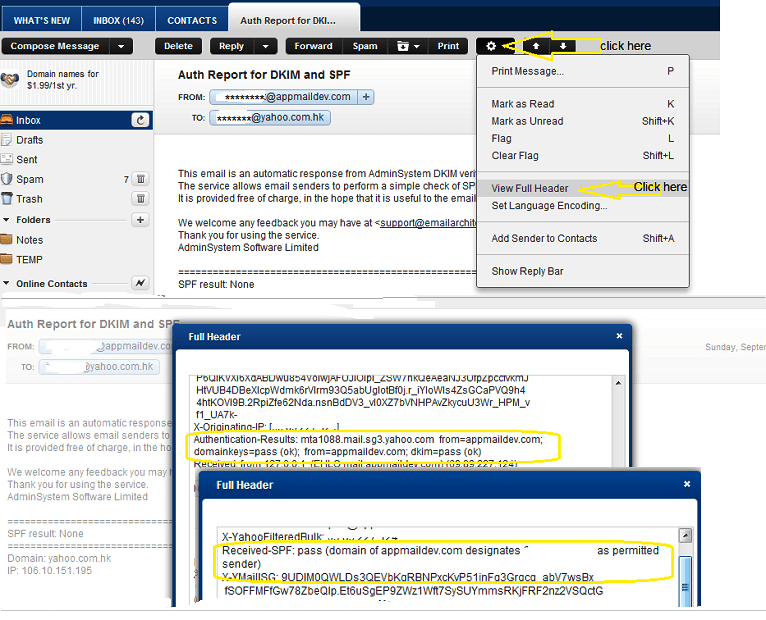Add sender to contacts plus button
766x620 pixels.
(366, 97)
